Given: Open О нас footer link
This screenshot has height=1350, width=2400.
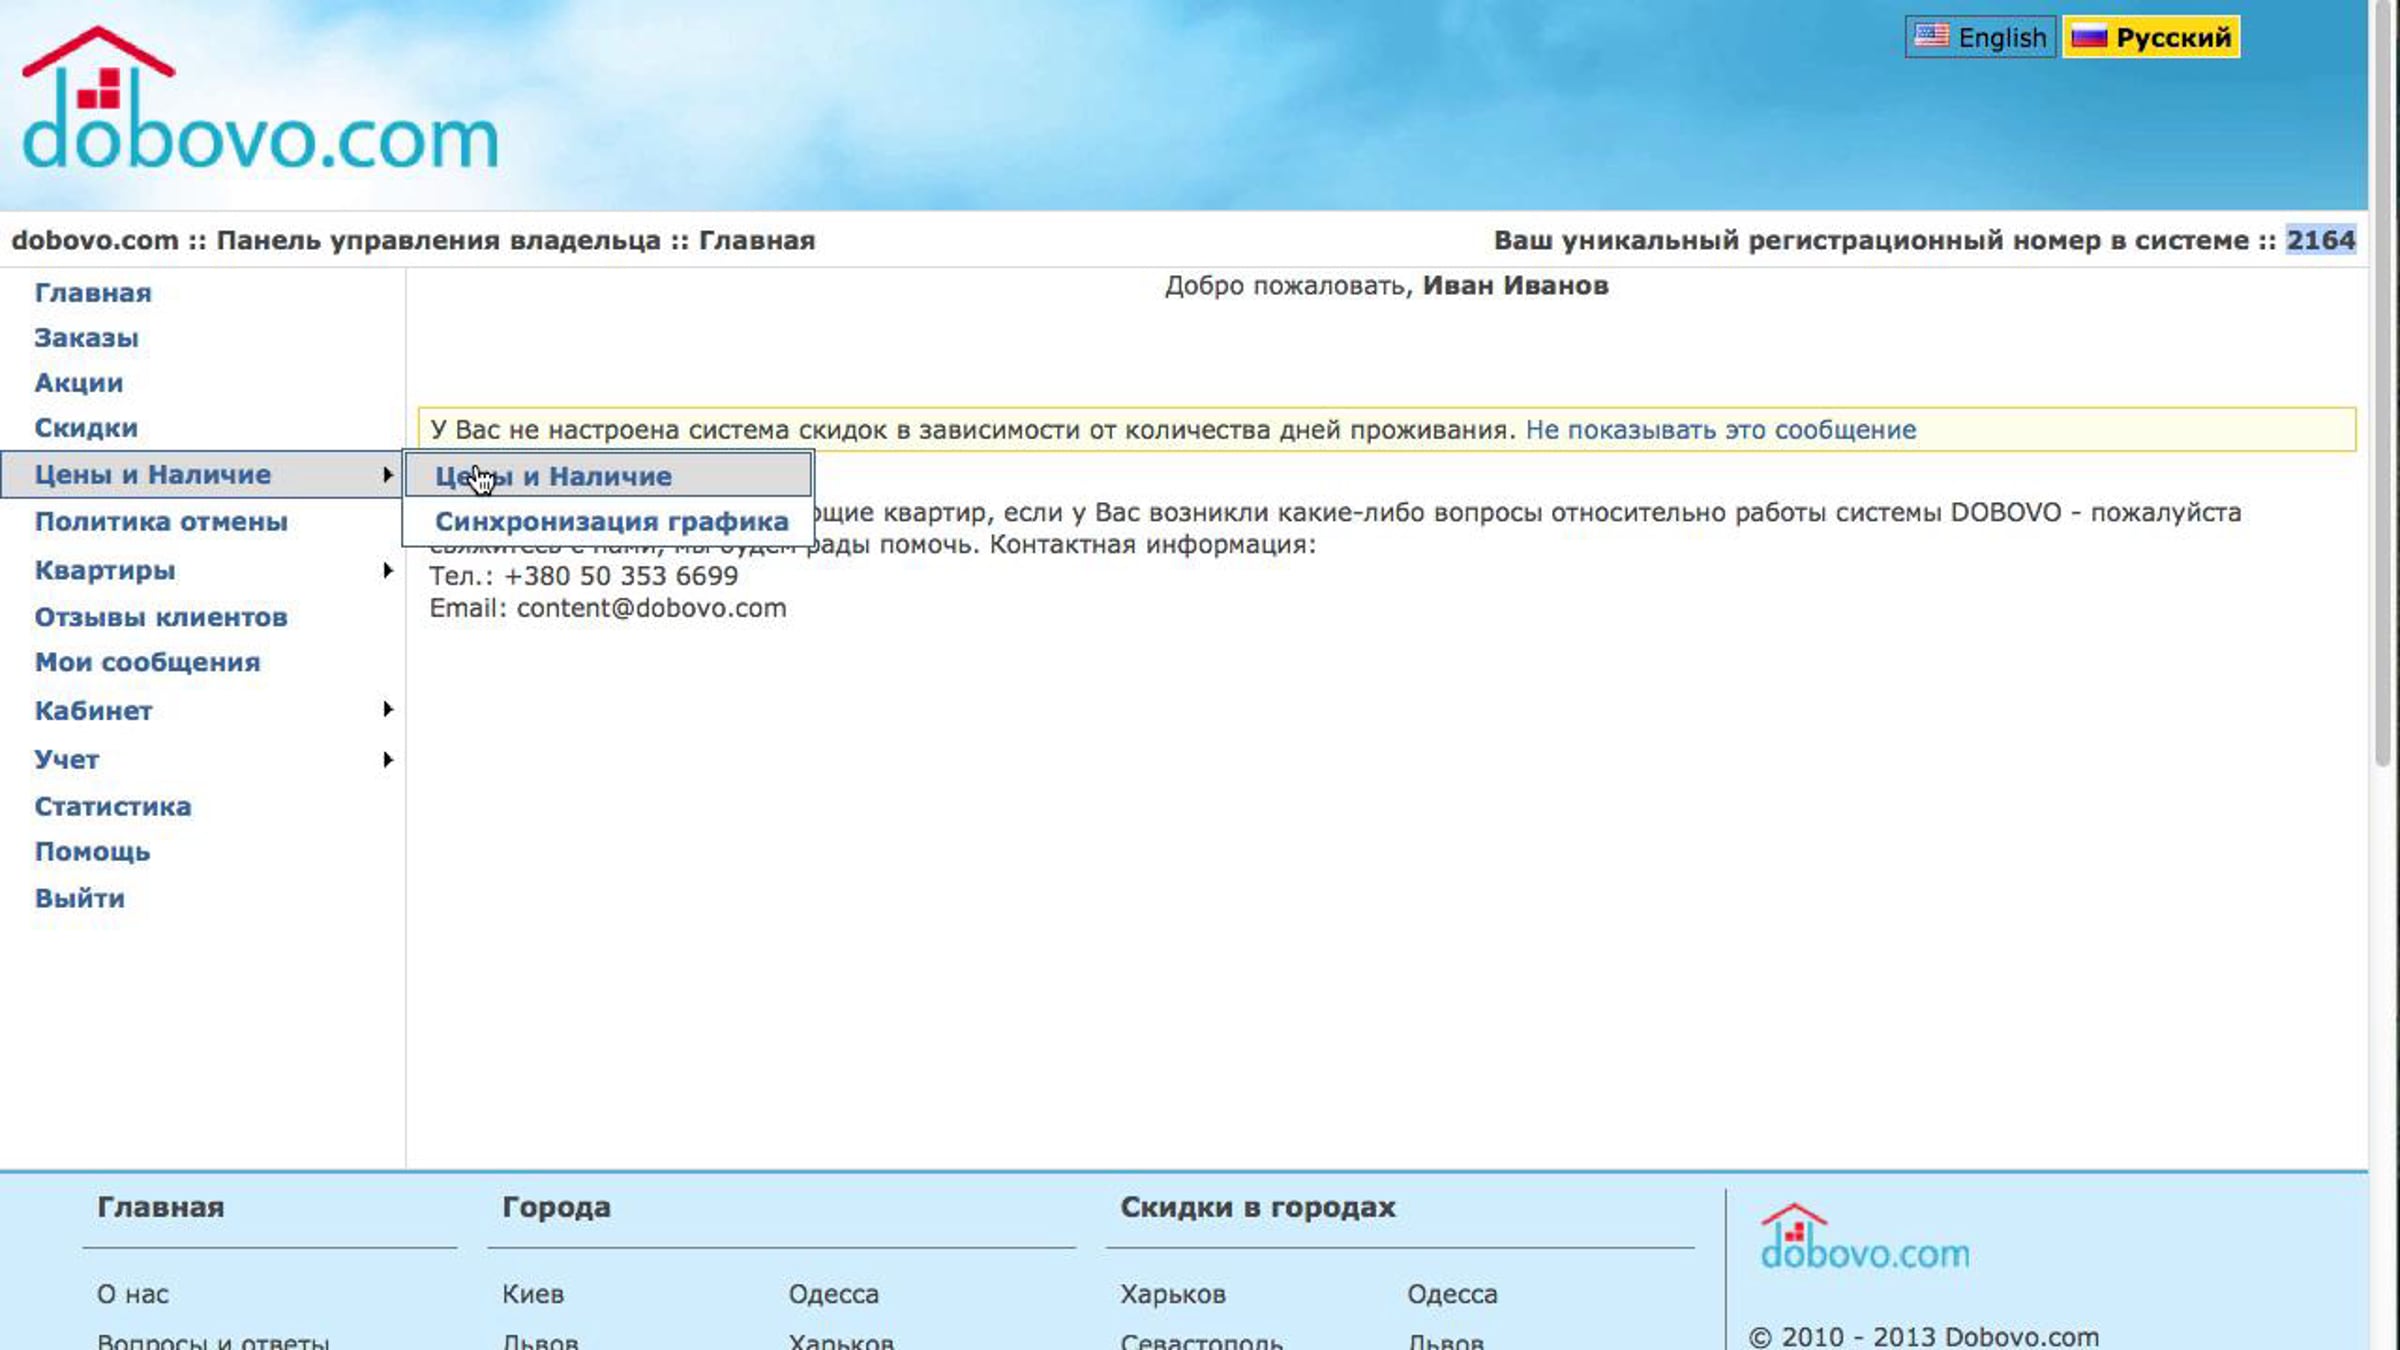Looking at the screenshot, I should click(133, 1294).
